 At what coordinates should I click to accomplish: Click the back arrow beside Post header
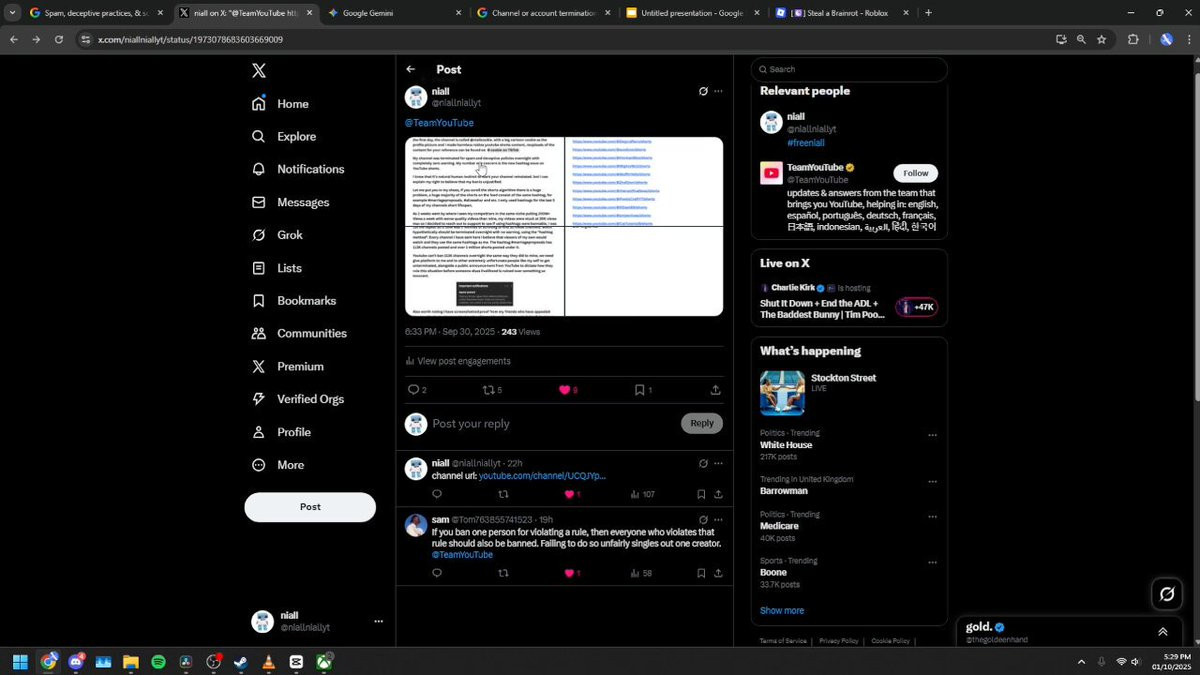point(411,69)
